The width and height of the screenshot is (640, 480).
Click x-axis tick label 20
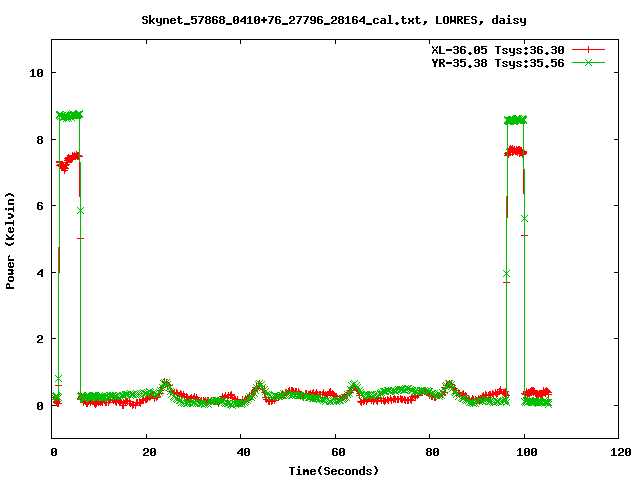click(149, 452)
